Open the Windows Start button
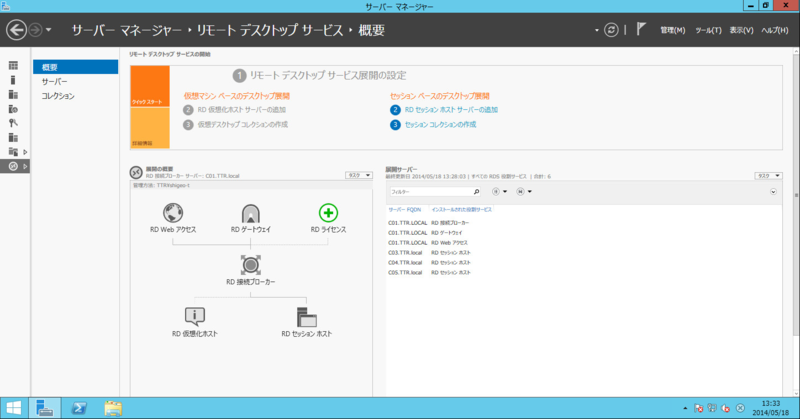800x419 pixels. 14,408
